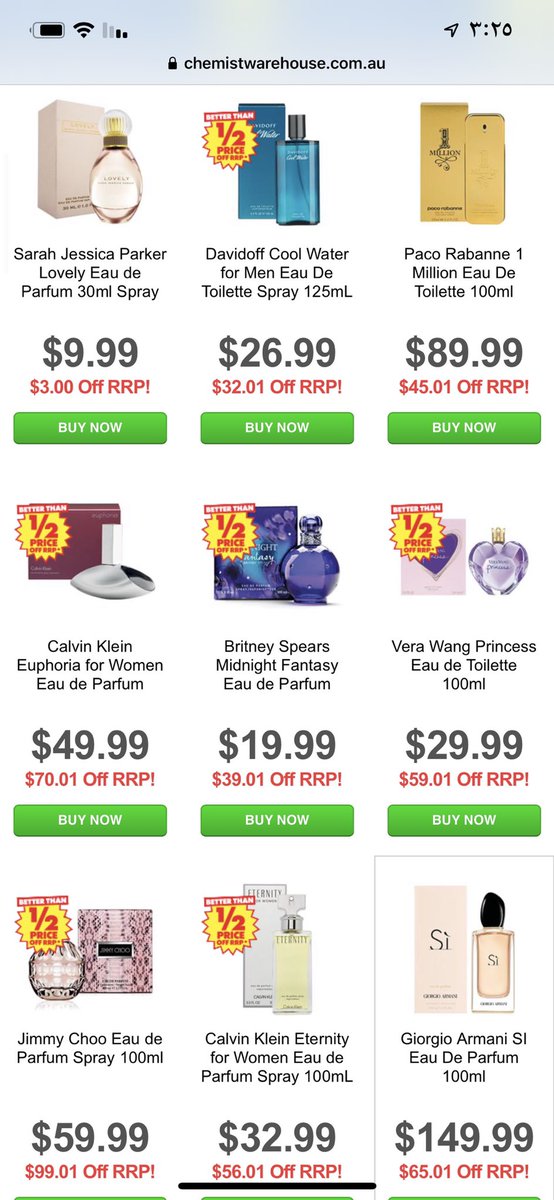Viewport: 554px width, 1200px height.
Task: Buy now the Britney Spears Midnight Fantasy
Action: 277,820
